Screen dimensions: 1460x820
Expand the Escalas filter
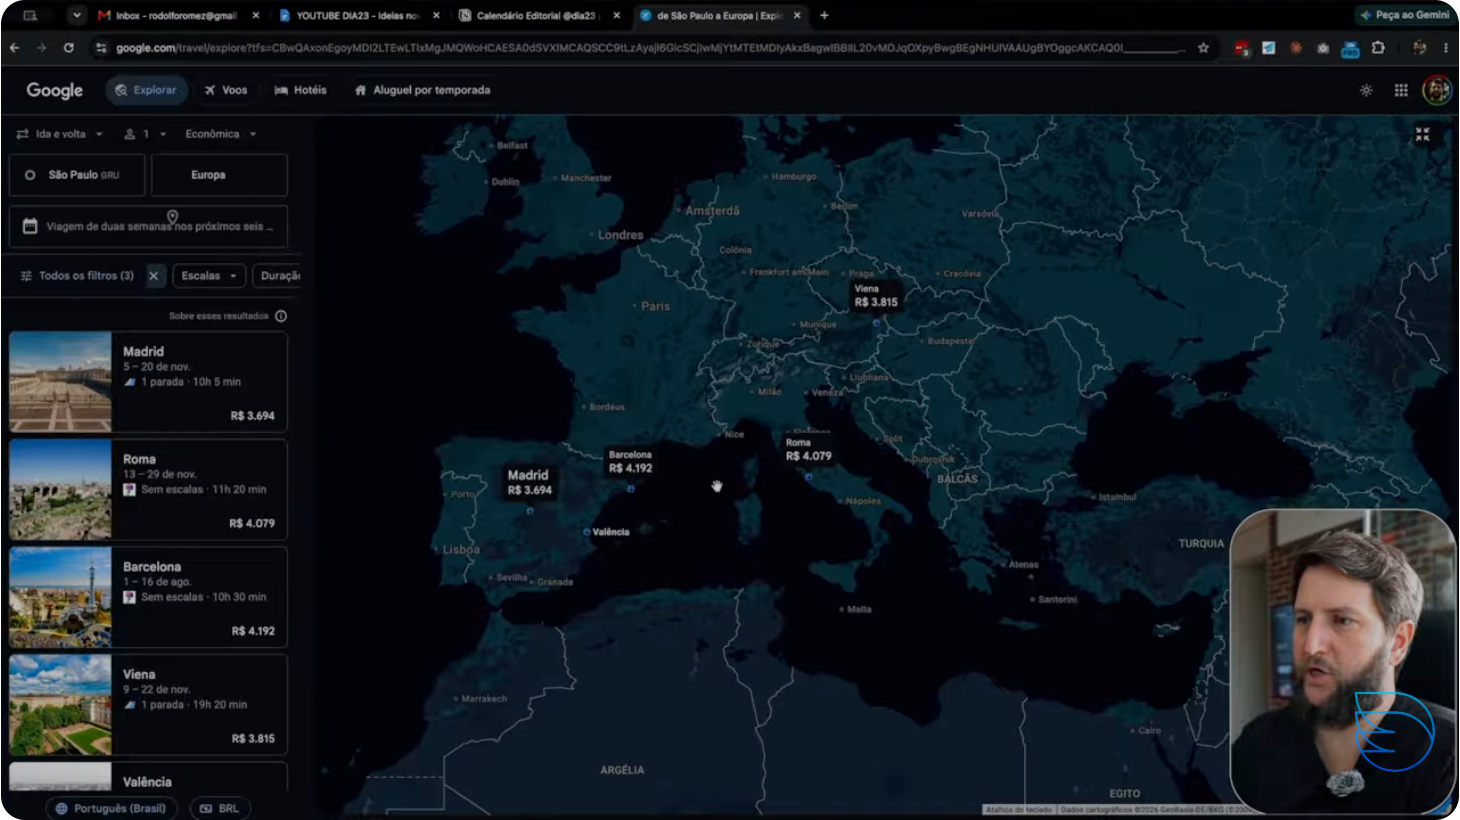[209, 276]
